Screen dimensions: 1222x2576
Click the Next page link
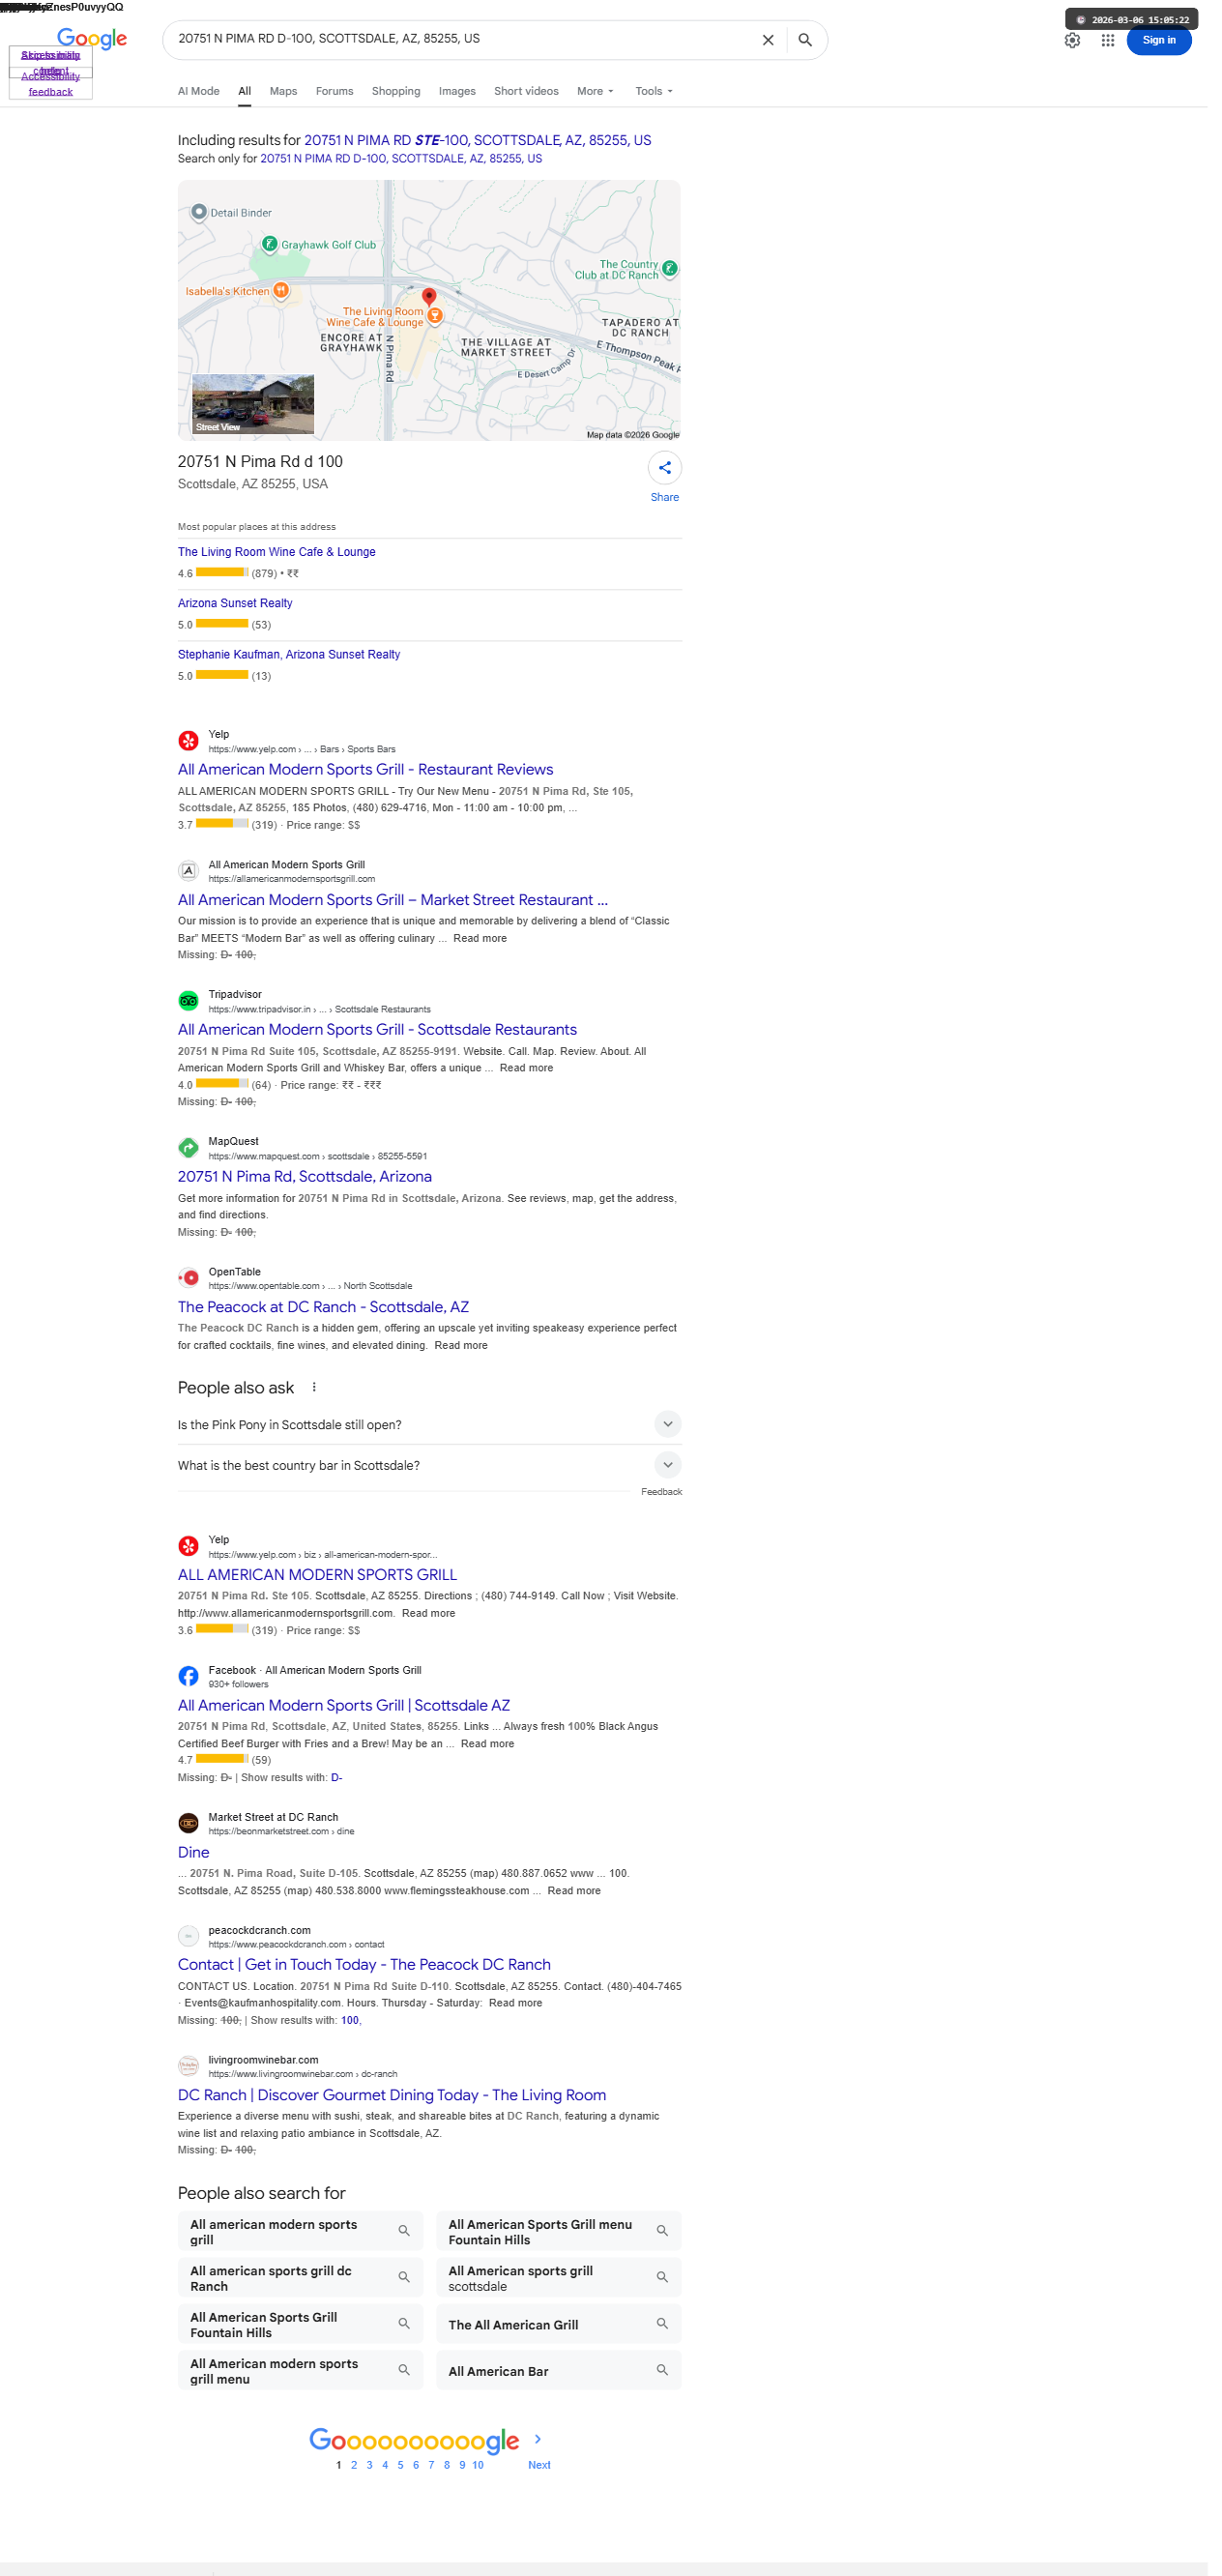point(545,2494)
